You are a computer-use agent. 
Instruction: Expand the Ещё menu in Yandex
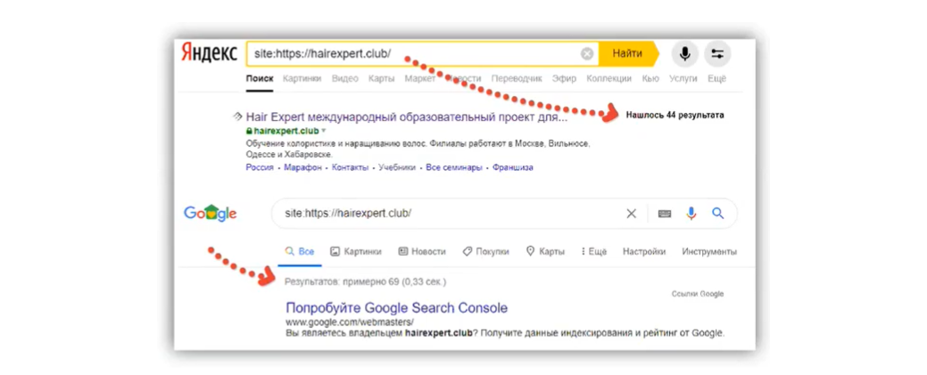tap(717, 79)
